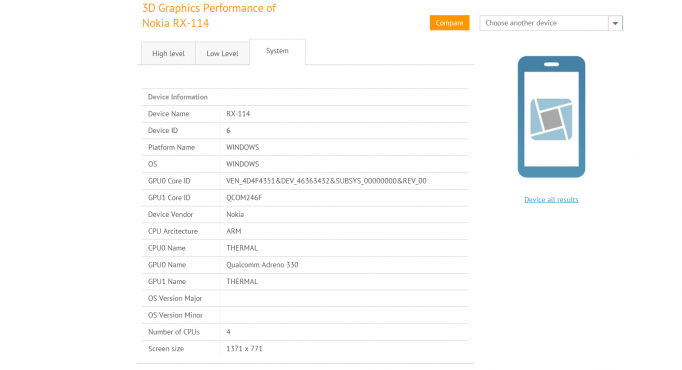Click the benchmark logo inside phone screen
682x370 pixels.
[551, 119]
